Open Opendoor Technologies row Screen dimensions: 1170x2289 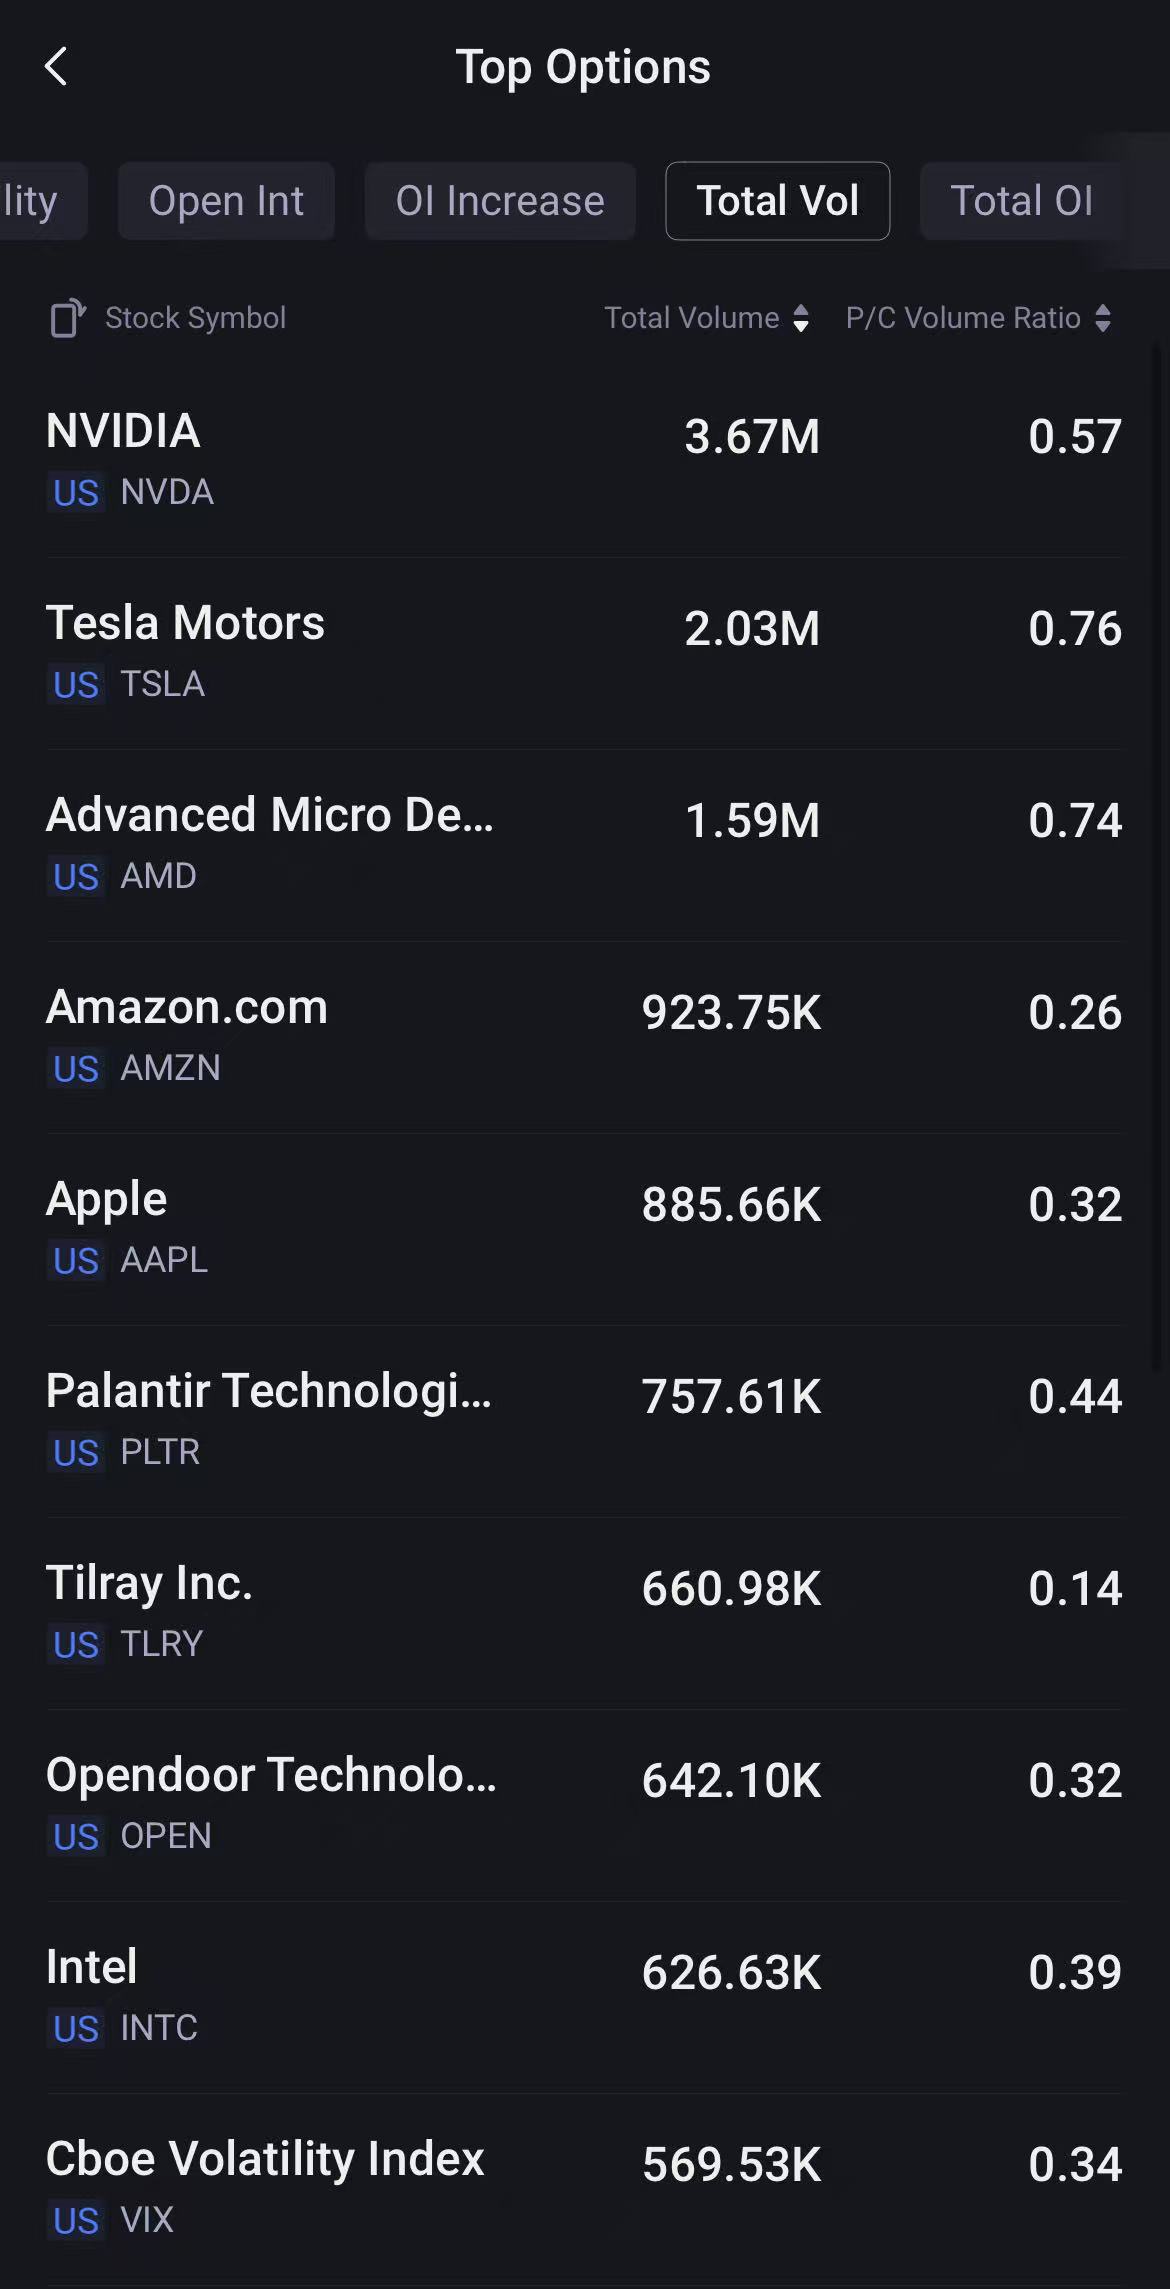point(584,1804)
